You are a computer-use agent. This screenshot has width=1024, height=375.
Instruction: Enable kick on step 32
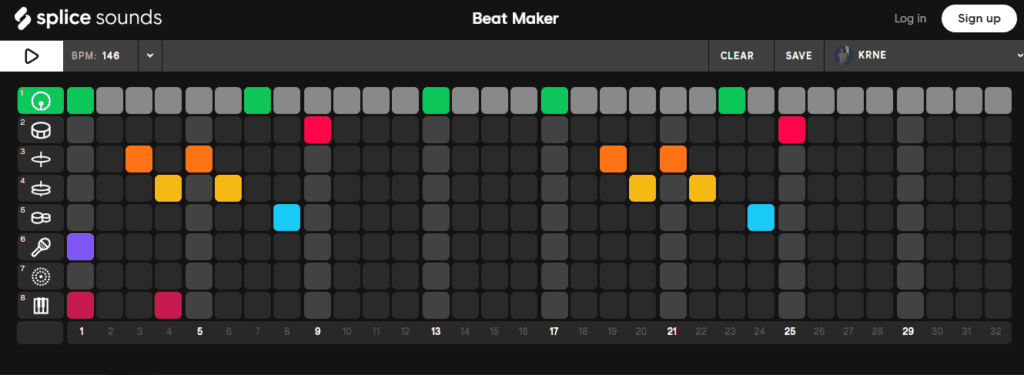998,101
